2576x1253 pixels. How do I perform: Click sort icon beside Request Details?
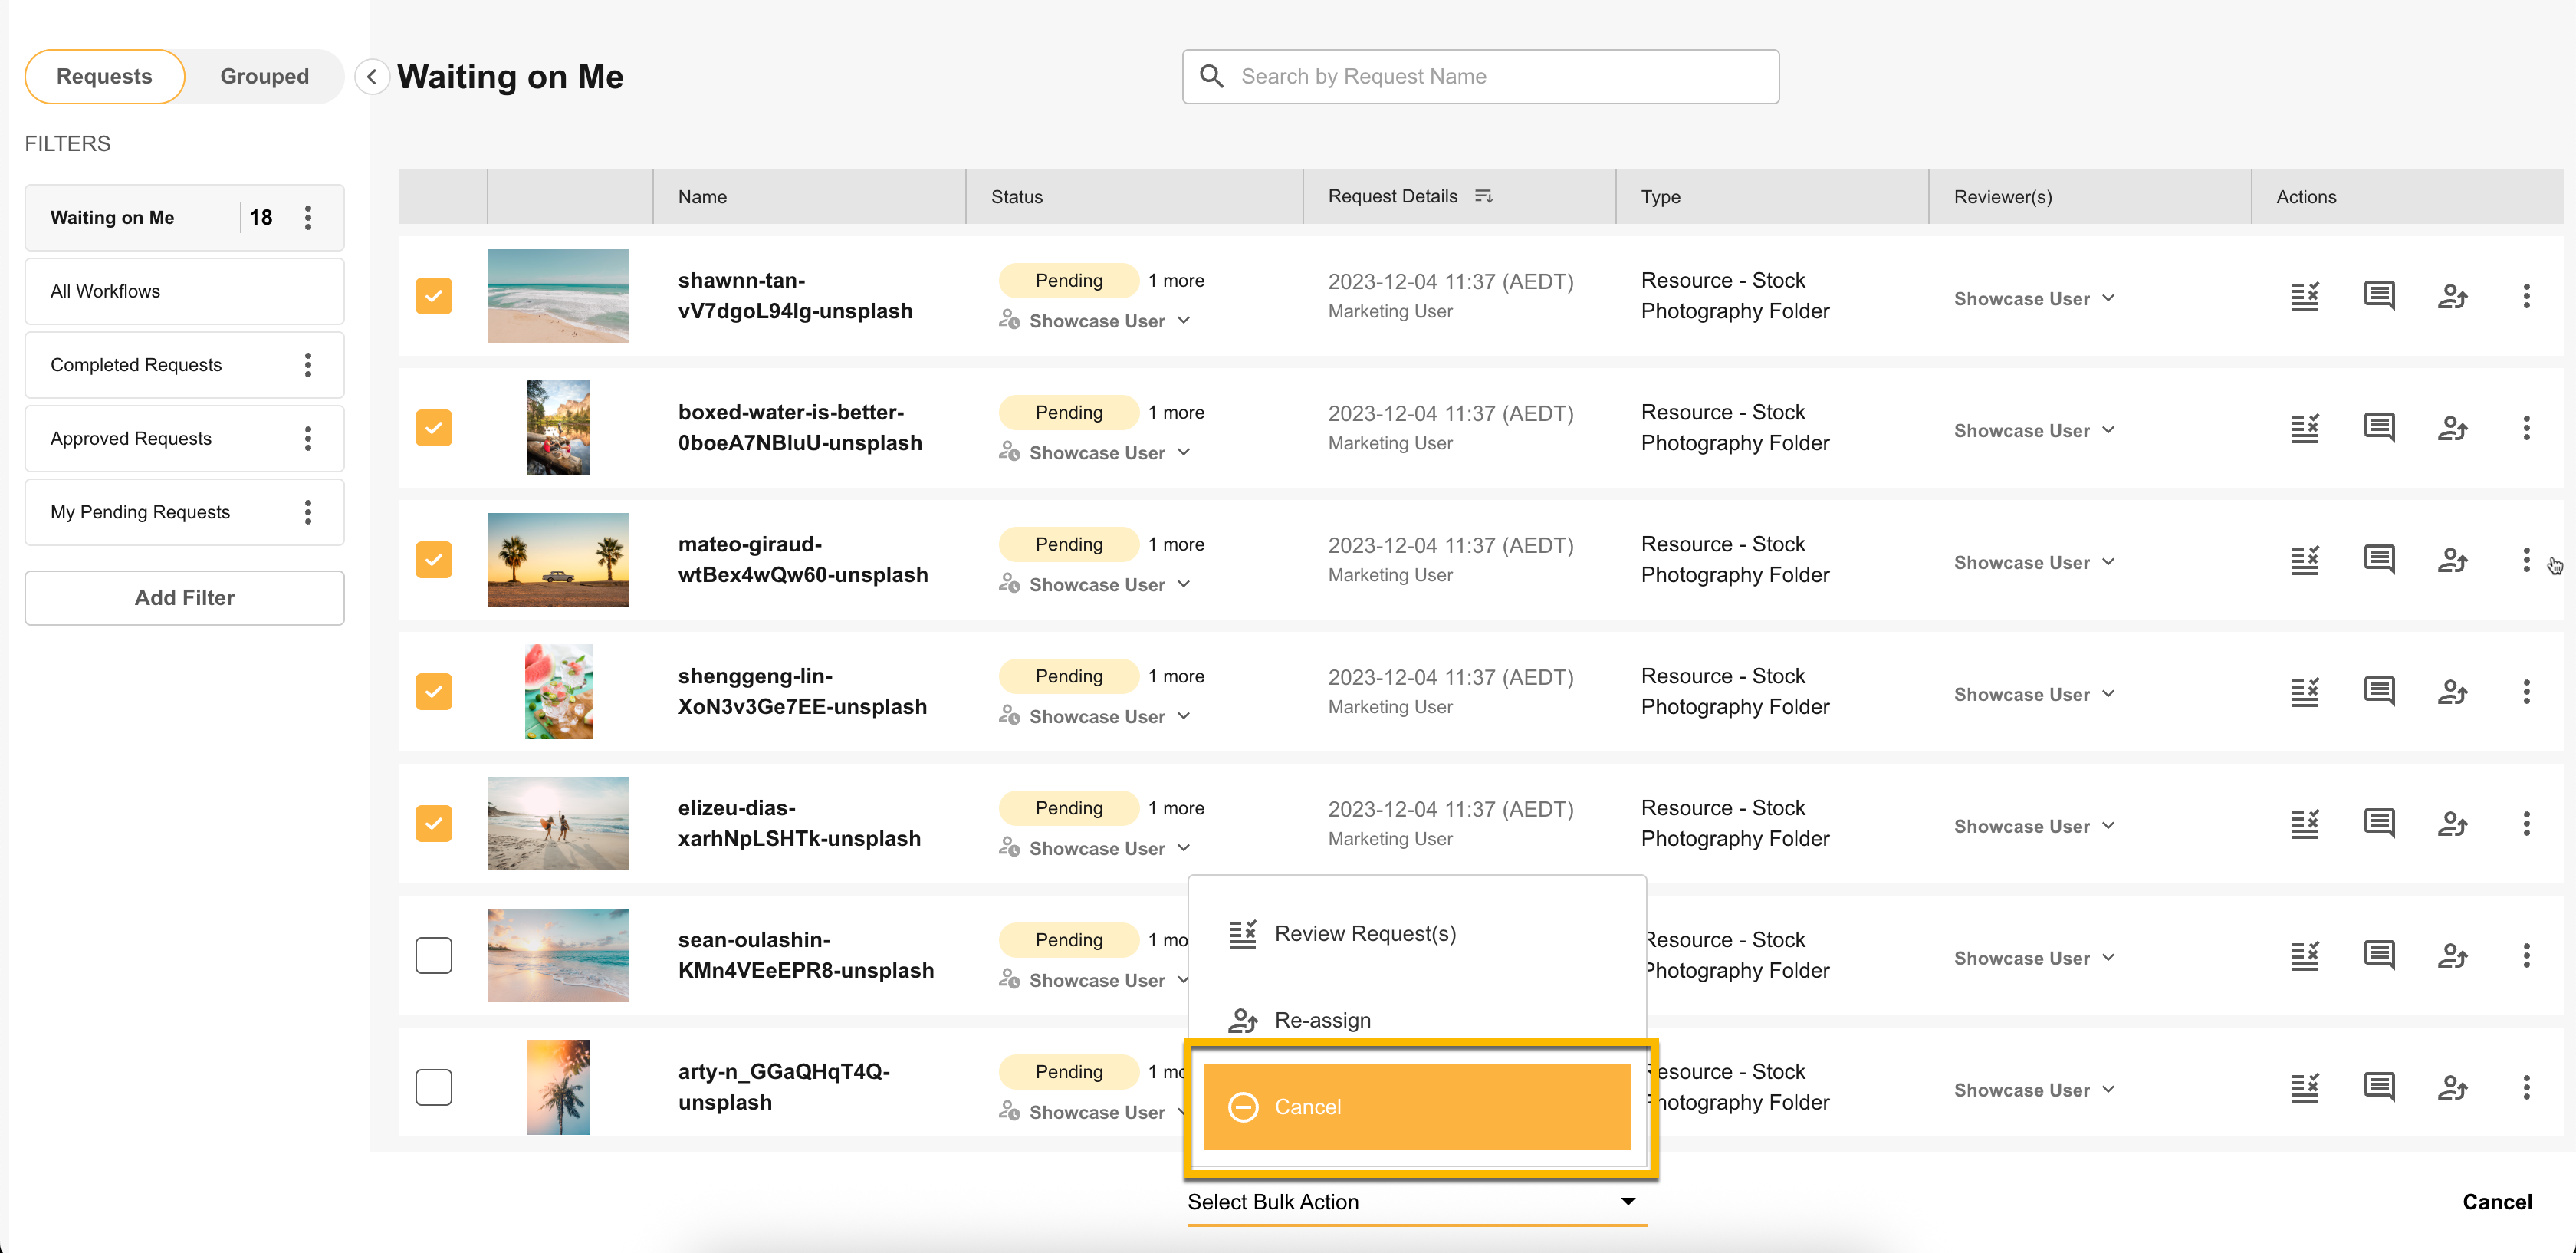(x=1484, y=196)
